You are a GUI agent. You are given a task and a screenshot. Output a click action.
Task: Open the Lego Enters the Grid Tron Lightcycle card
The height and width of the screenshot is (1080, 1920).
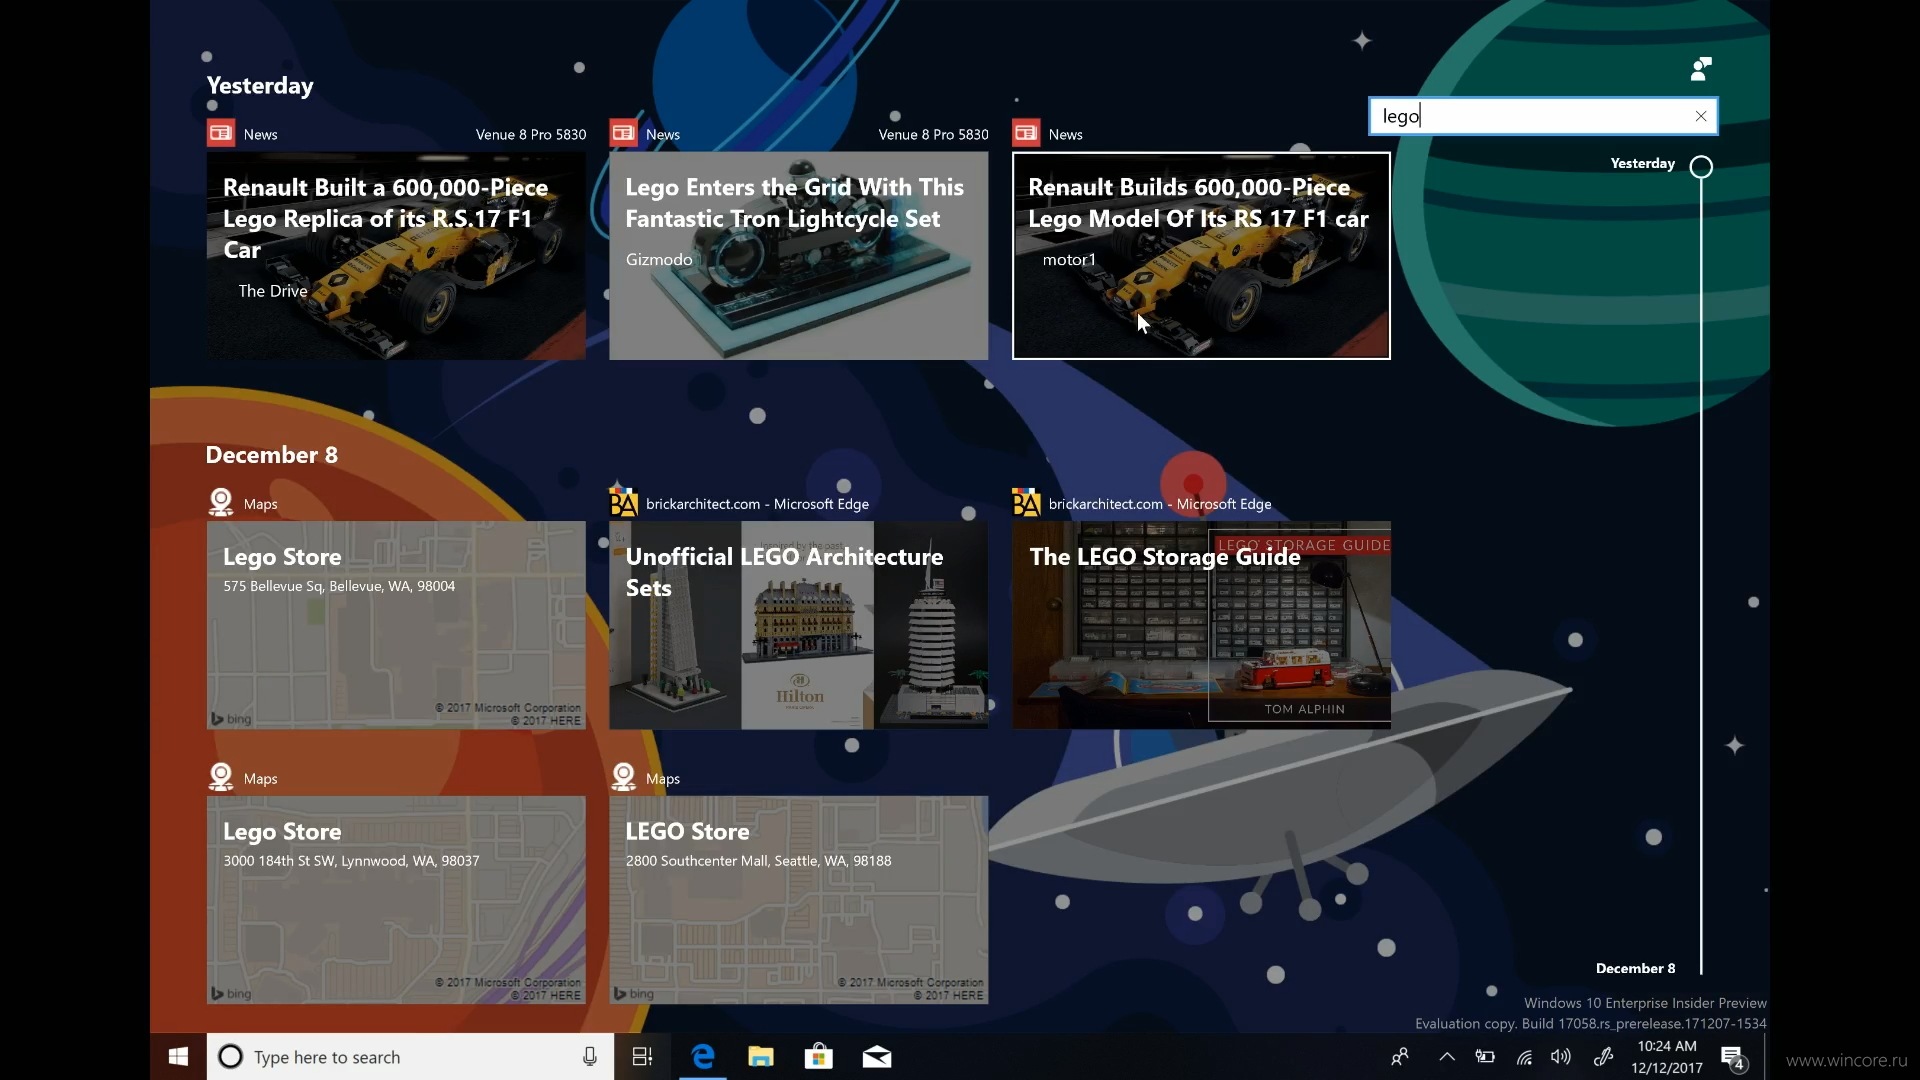[798, 255]
